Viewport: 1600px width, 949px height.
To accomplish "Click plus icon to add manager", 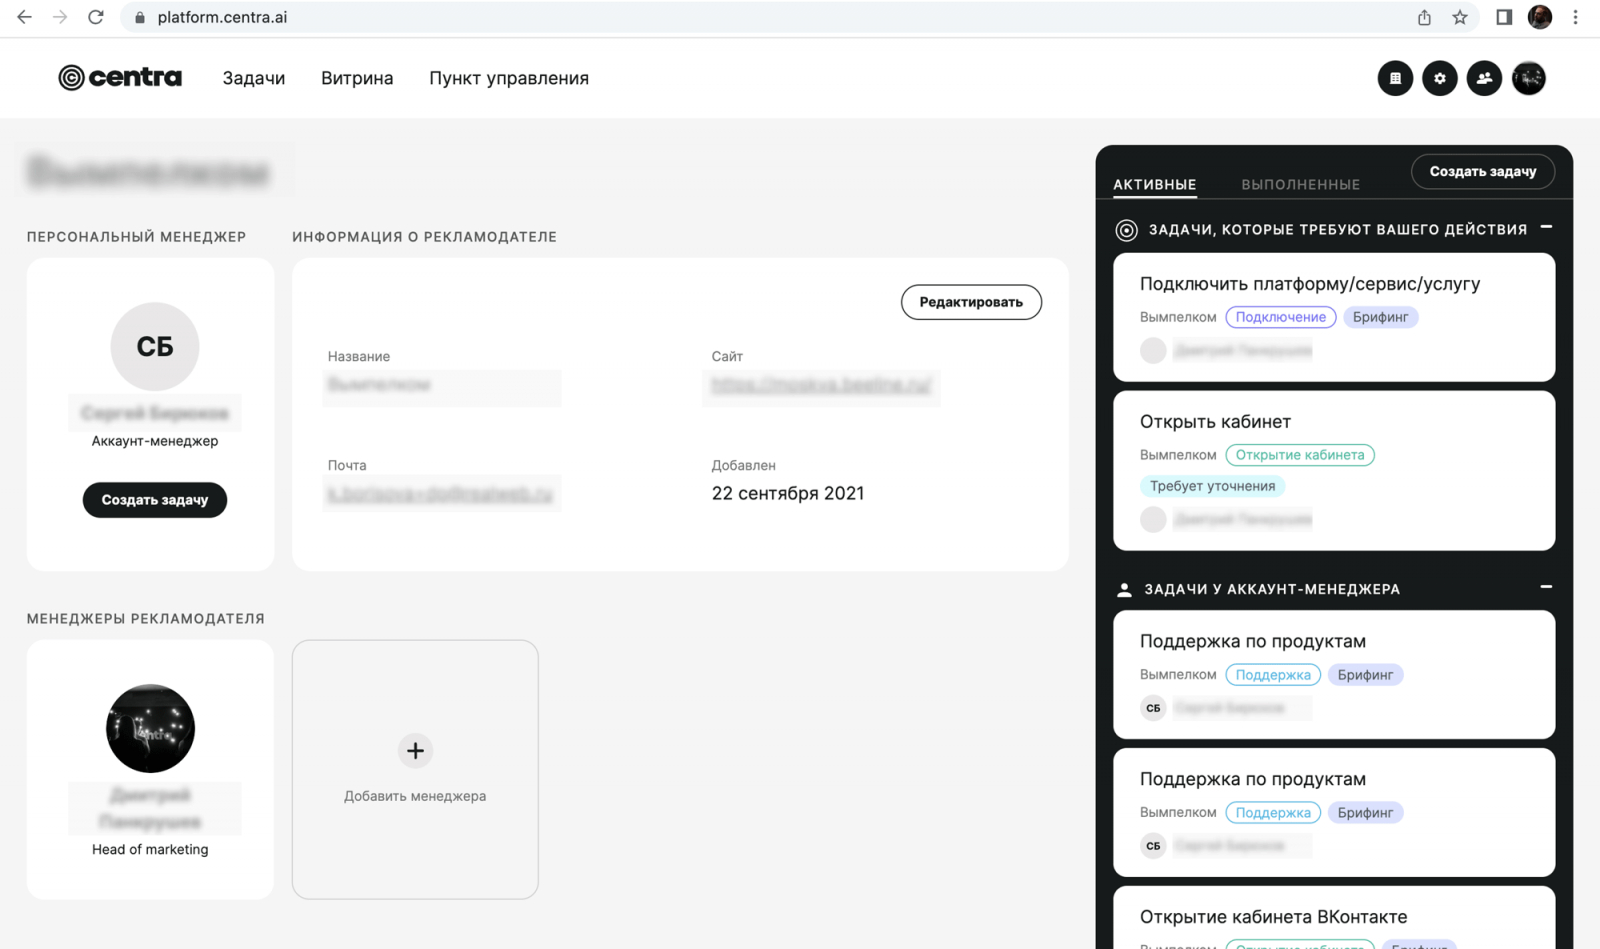I will [x=415, y=750].
